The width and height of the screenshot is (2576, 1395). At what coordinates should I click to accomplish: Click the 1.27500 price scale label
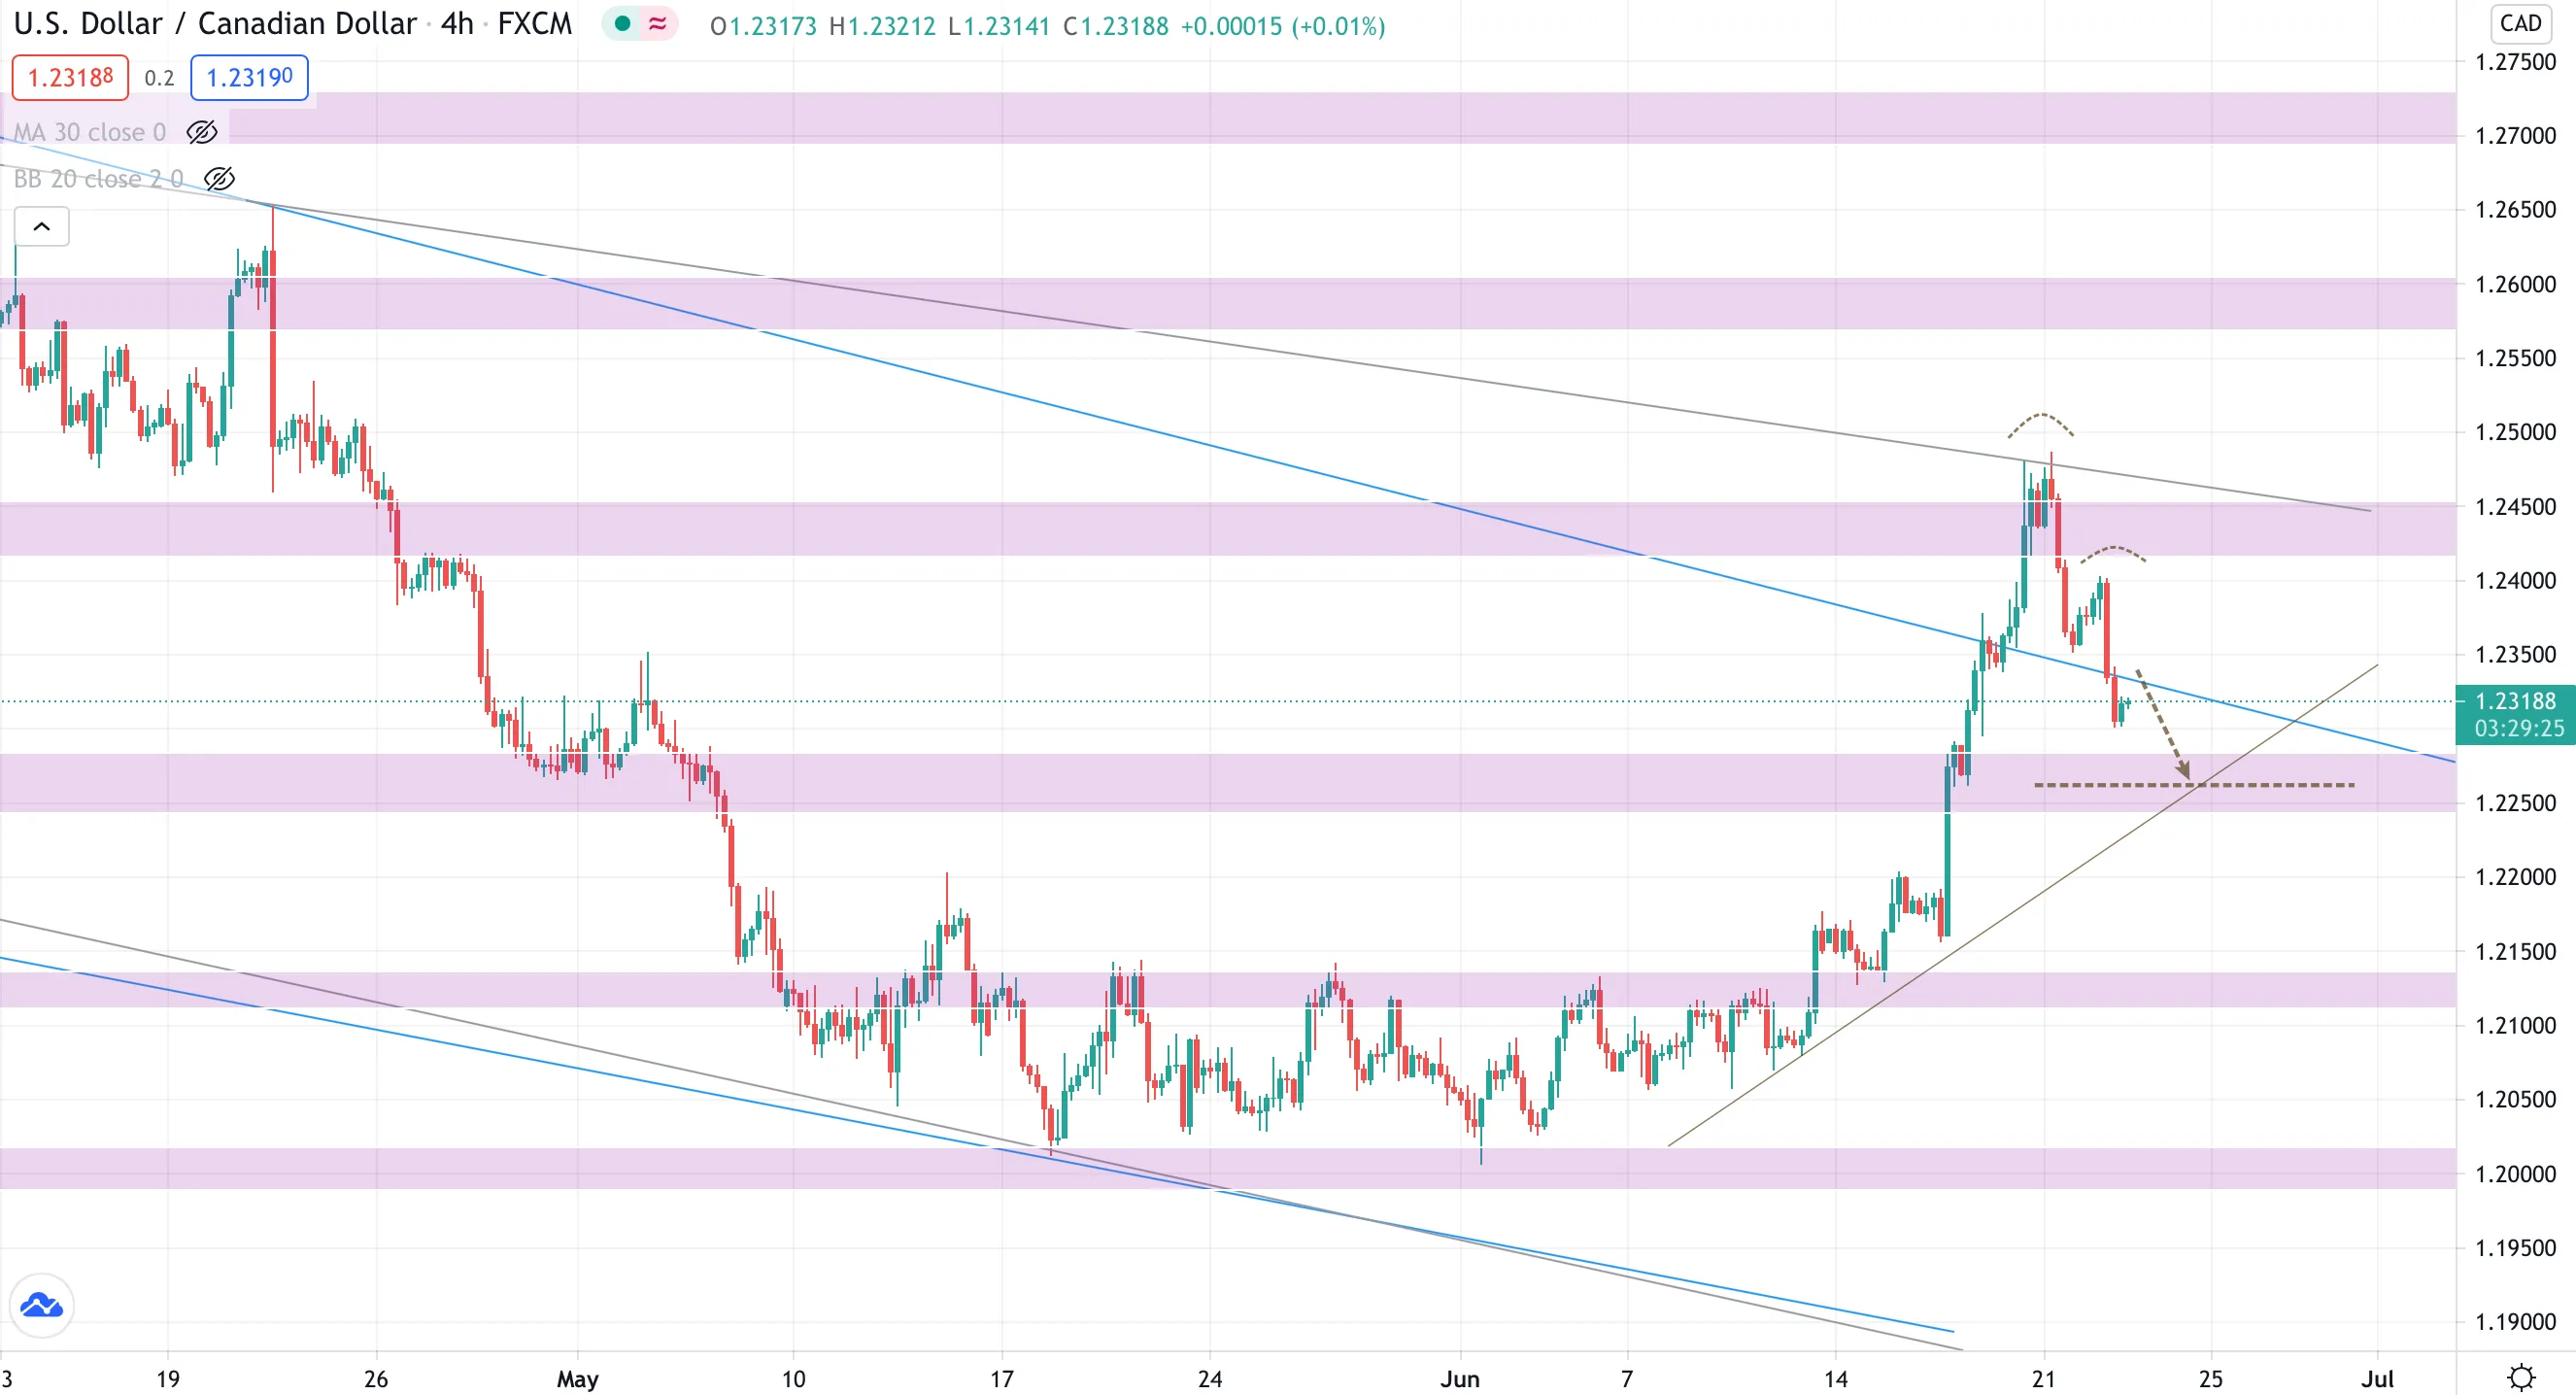pos(2515,62)
